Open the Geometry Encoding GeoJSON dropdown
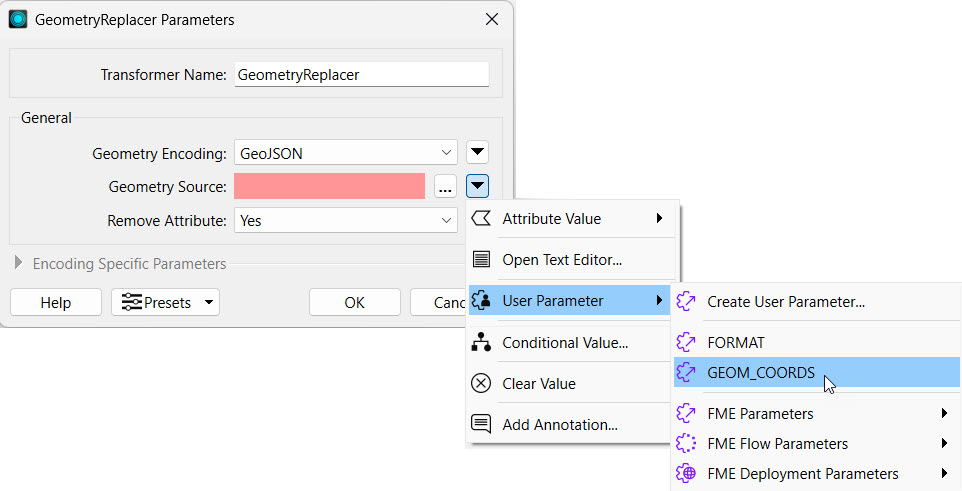This screenshot has height=491, width=962. coord(345,153)
